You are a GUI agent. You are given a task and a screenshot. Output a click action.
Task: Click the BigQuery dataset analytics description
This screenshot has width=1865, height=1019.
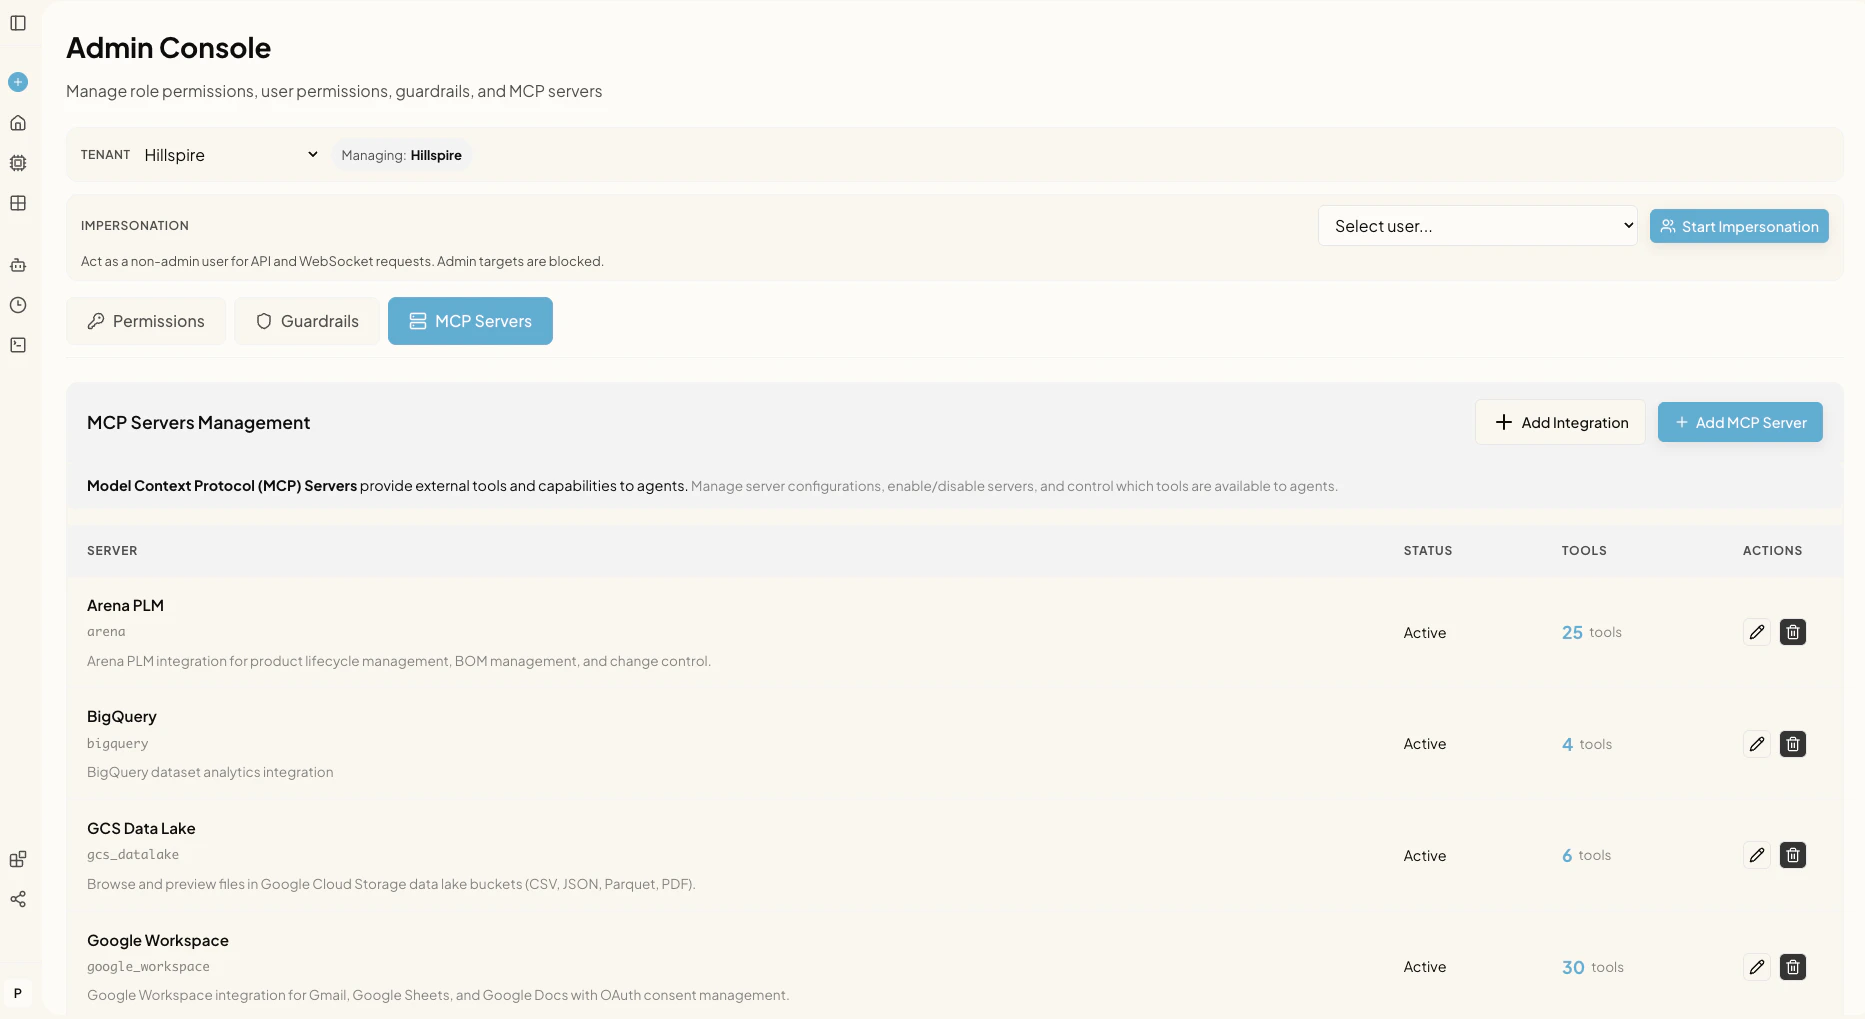(x=210, y=773)
